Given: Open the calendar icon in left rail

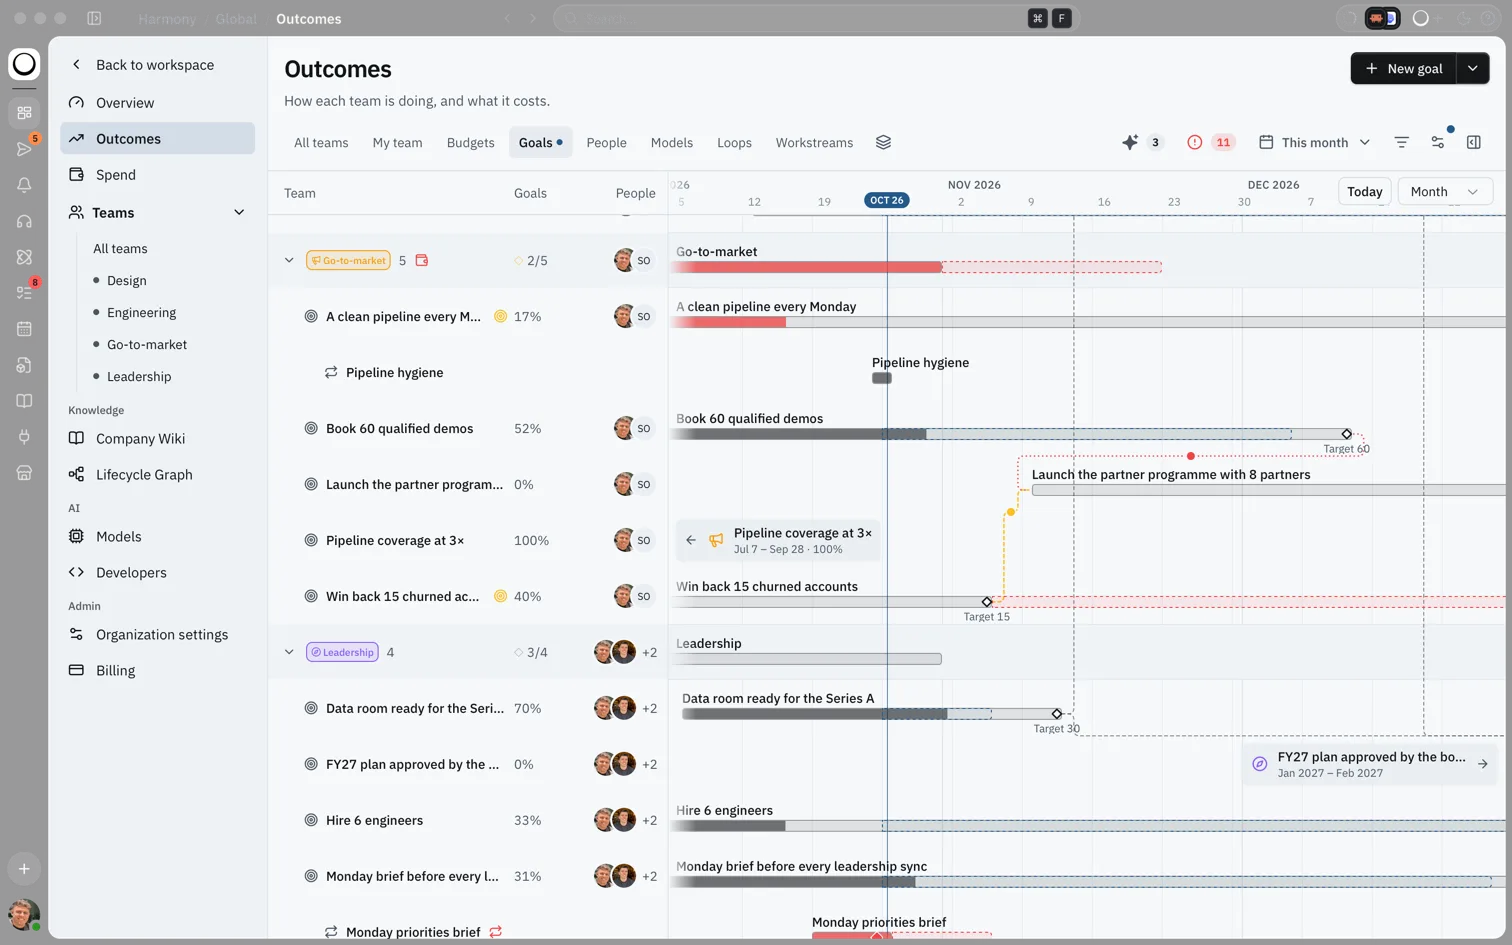Looking at the screenshot, I should click(24, 329).
